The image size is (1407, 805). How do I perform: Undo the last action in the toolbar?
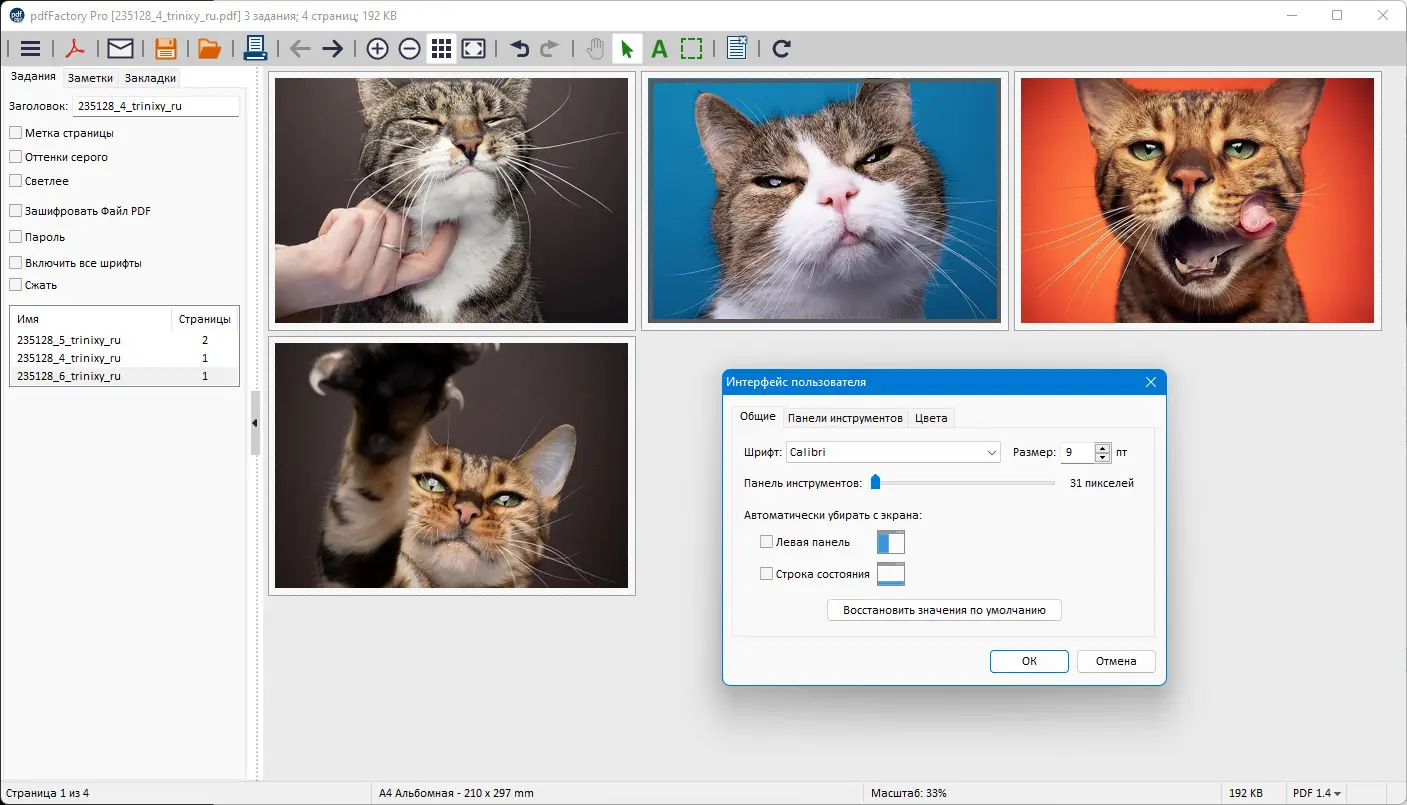pos(519,48)
